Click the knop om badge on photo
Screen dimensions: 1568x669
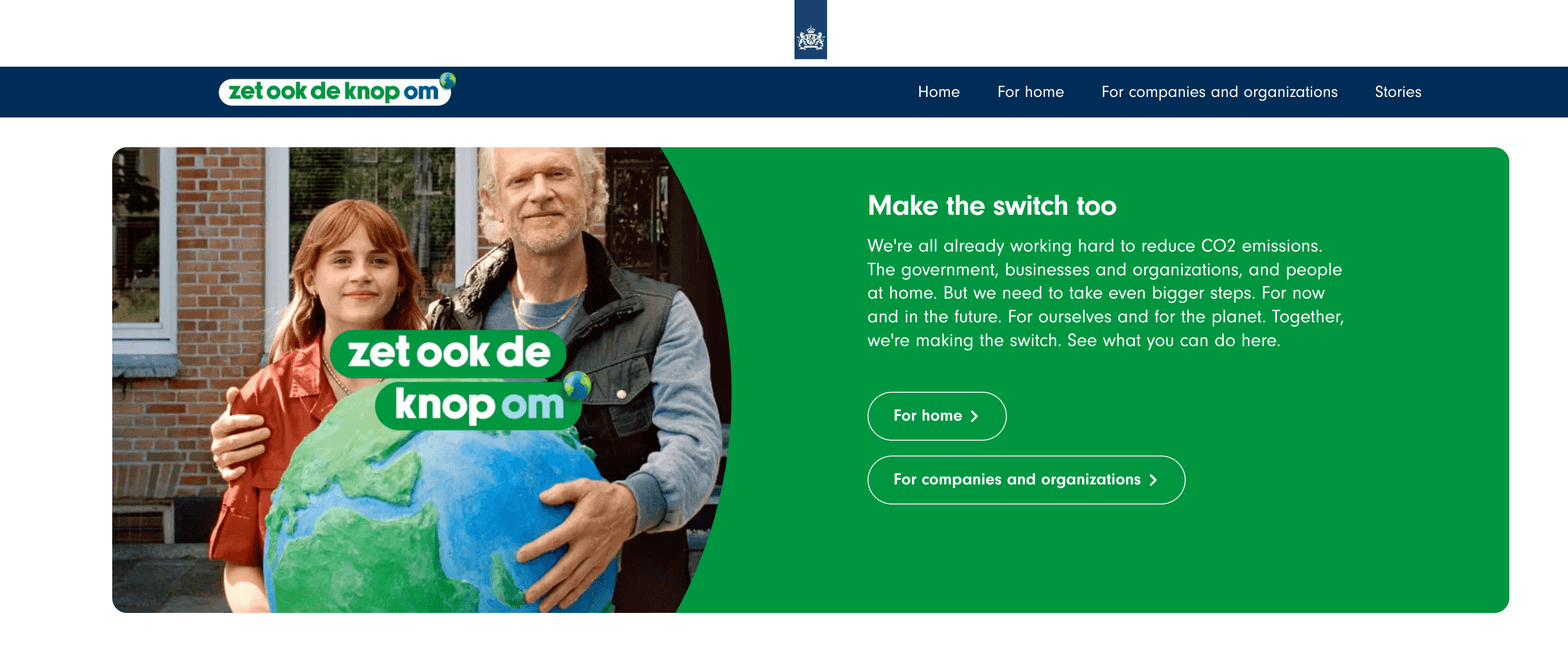pyautogui.click(x=478, y=405)
